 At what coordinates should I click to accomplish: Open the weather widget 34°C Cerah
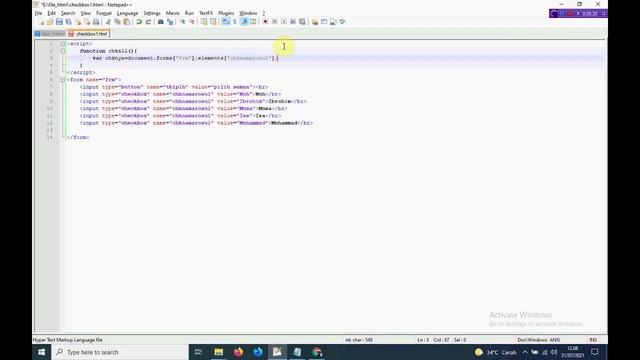pyautogui.click(x=496, y=352)
